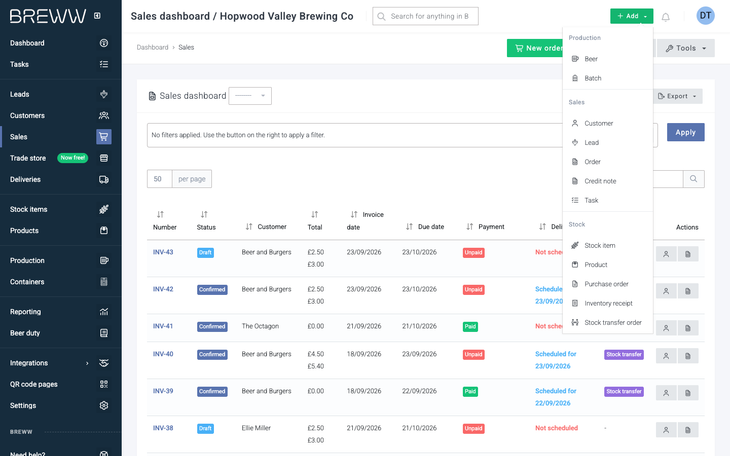Sort table by Invoice date column

click(x=365, y=221)
